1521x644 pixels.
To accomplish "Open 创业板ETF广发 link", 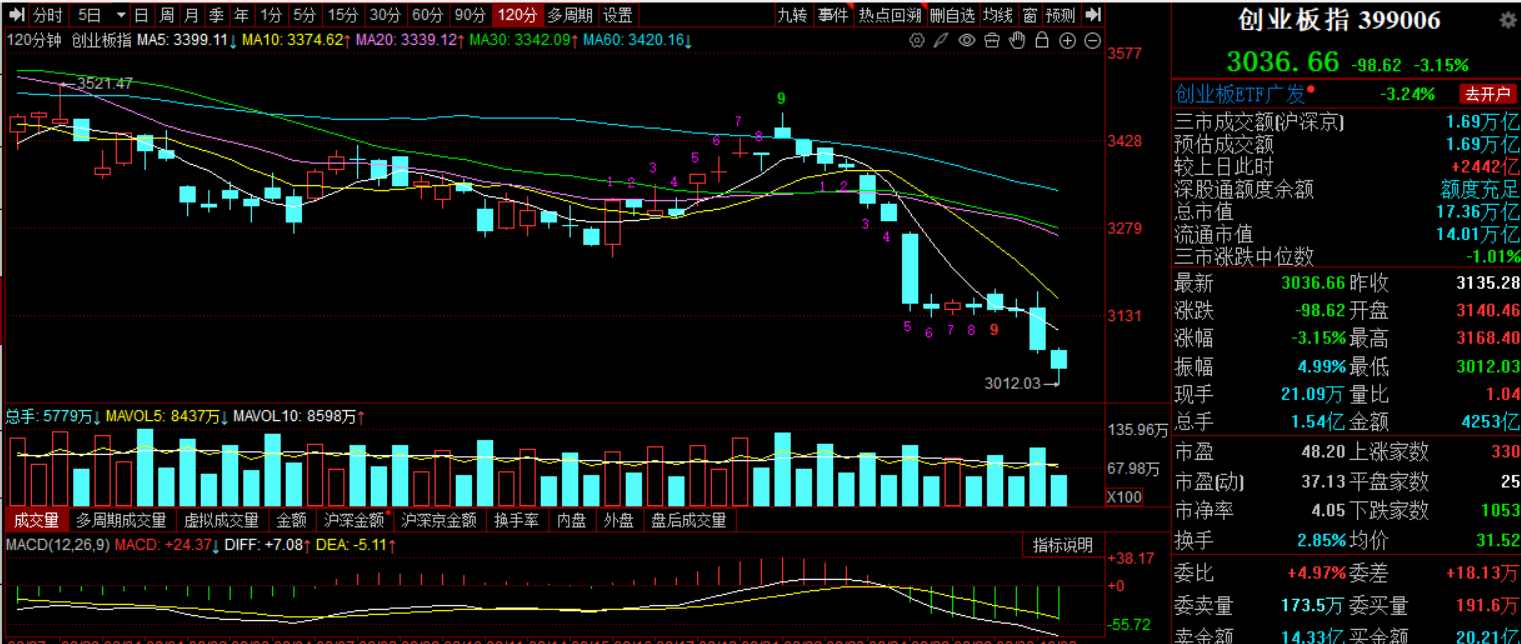I will pyautogui.click(x=1240, y=94).
